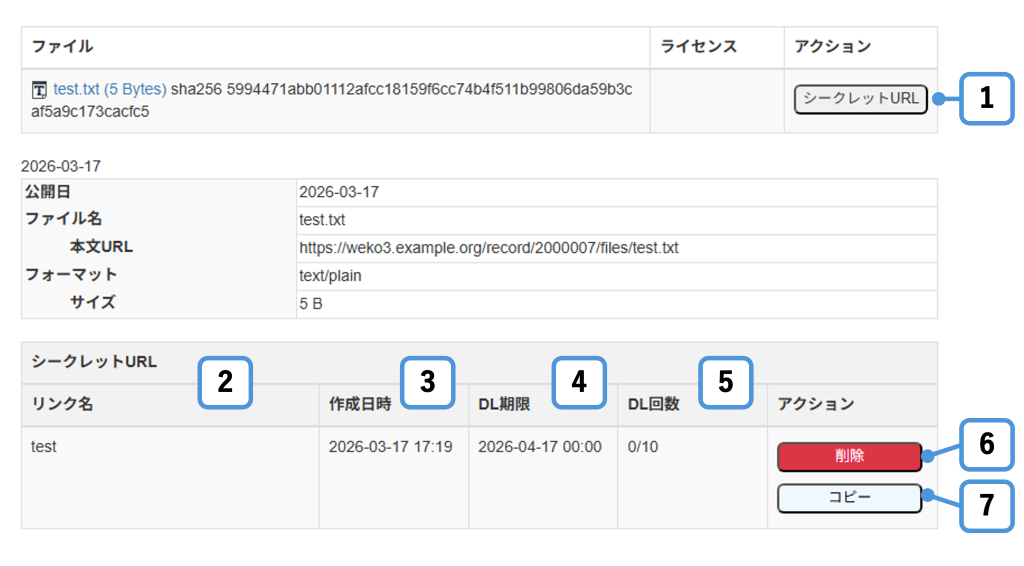The height and width of the screenshot is (566, 1024).
Task: Select the sha256 hash text
Action: 400,89
